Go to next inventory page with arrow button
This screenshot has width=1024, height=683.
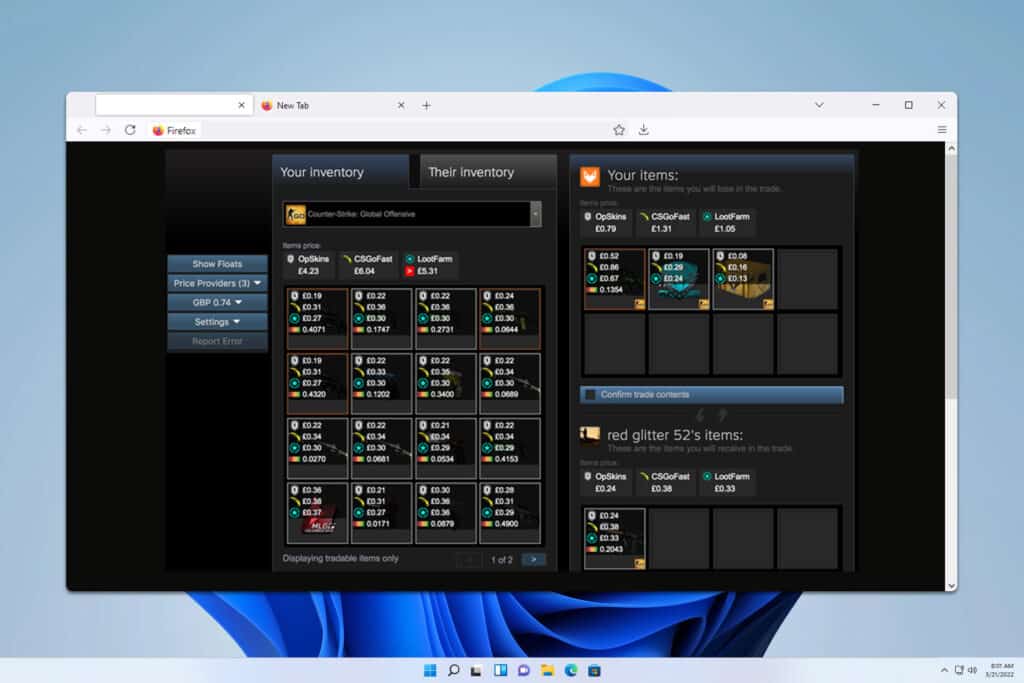coord(533,559)
